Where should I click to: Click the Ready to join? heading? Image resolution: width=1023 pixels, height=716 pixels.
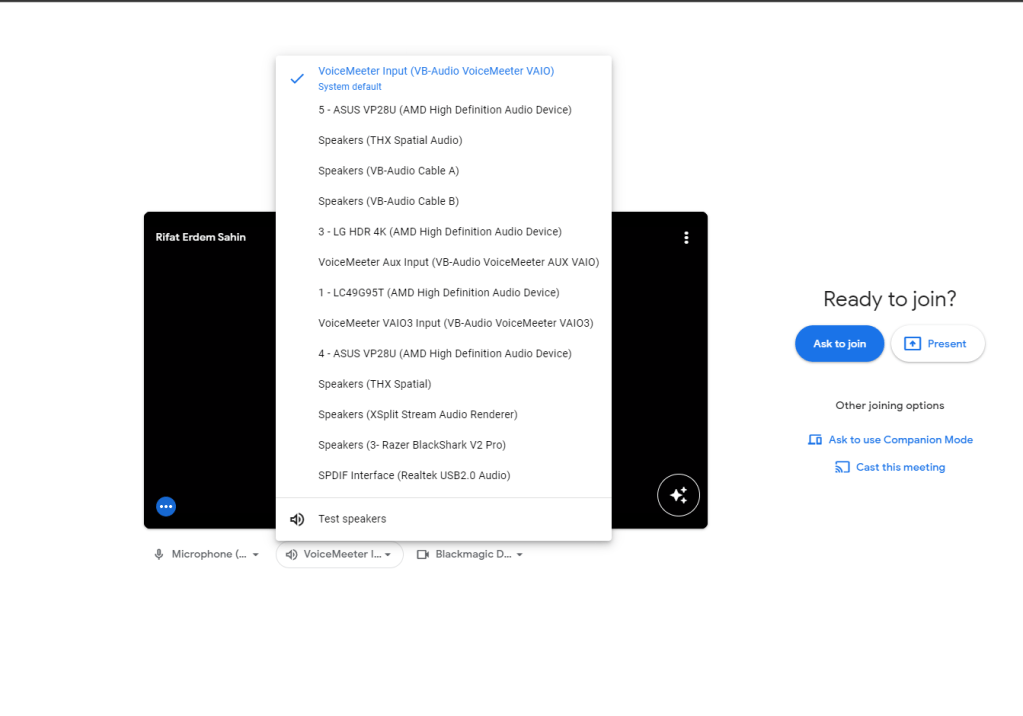889,299
